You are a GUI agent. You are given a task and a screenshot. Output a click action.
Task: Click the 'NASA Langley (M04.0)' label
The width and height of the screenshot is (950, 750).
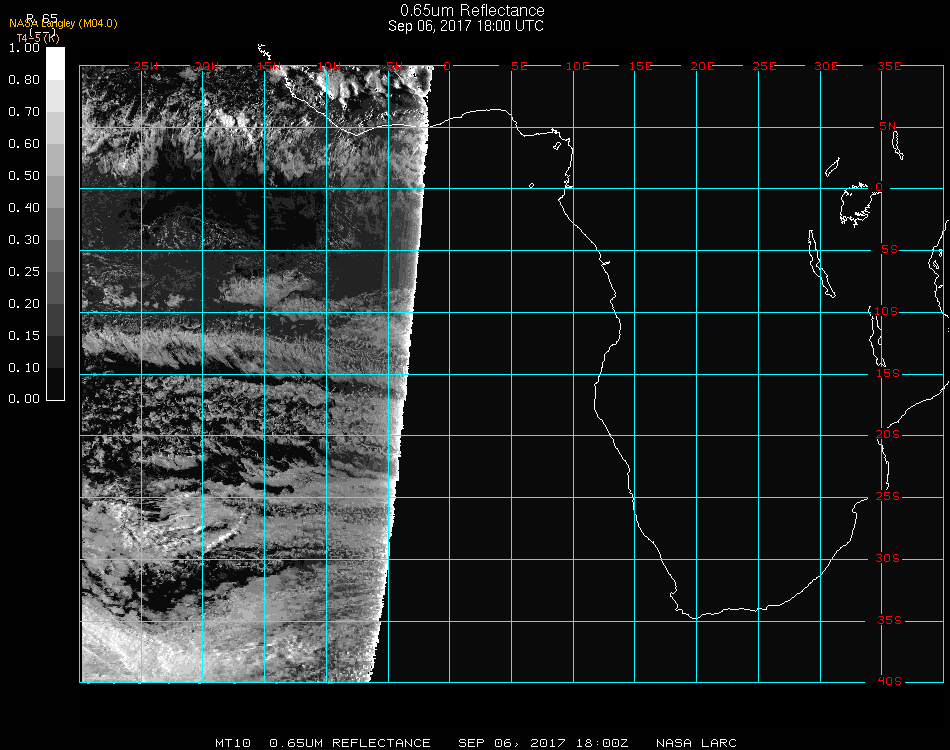63,24
